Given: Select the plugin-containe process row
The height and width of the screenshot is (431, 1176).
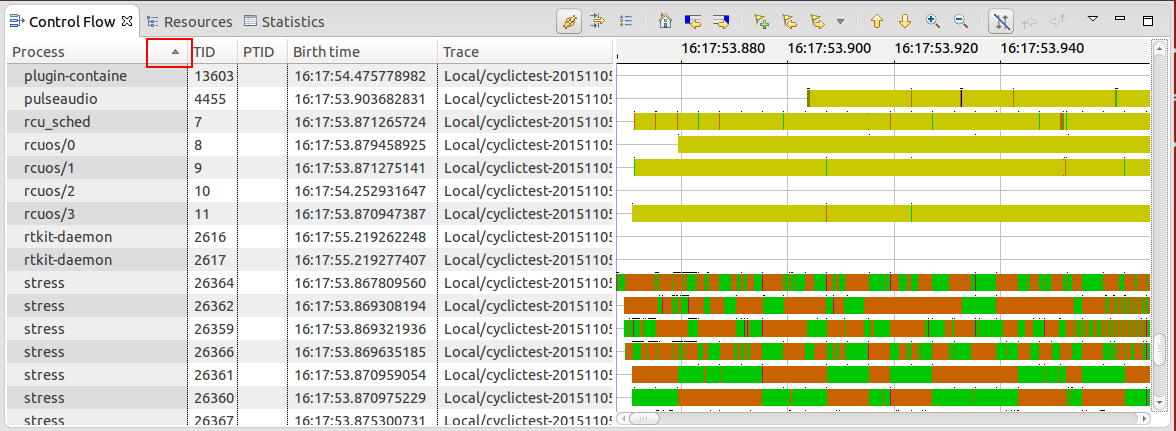Looking at the screenshot, I should pos(310,76).
